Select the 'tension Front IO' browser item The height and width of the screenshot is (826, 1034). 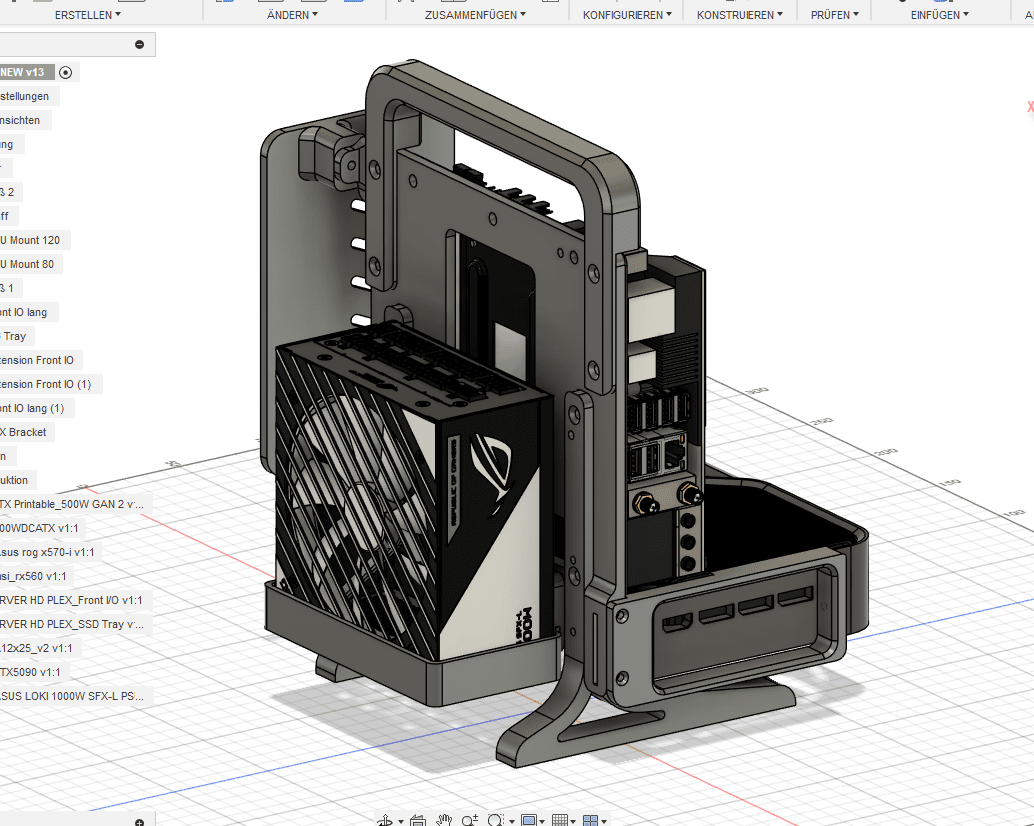[x=40, y=361]
